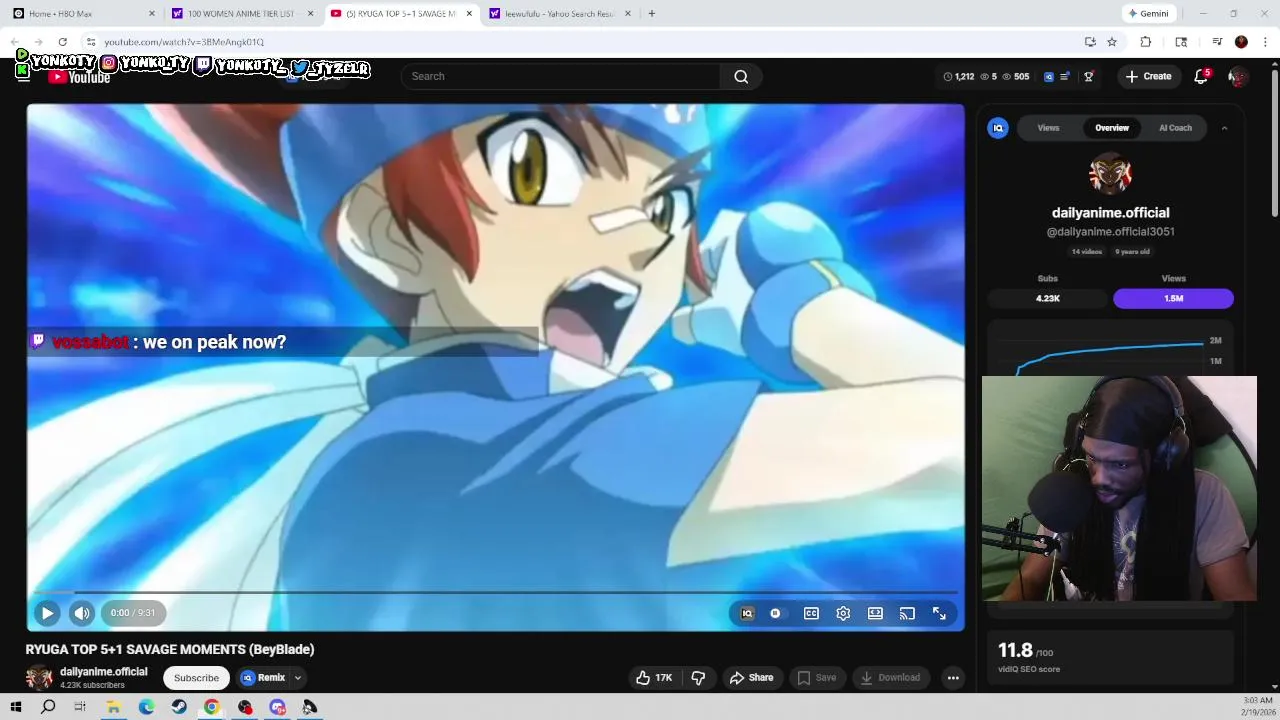
Task: Click the vidIQ logo in the side panel
Action: point(998,128)
